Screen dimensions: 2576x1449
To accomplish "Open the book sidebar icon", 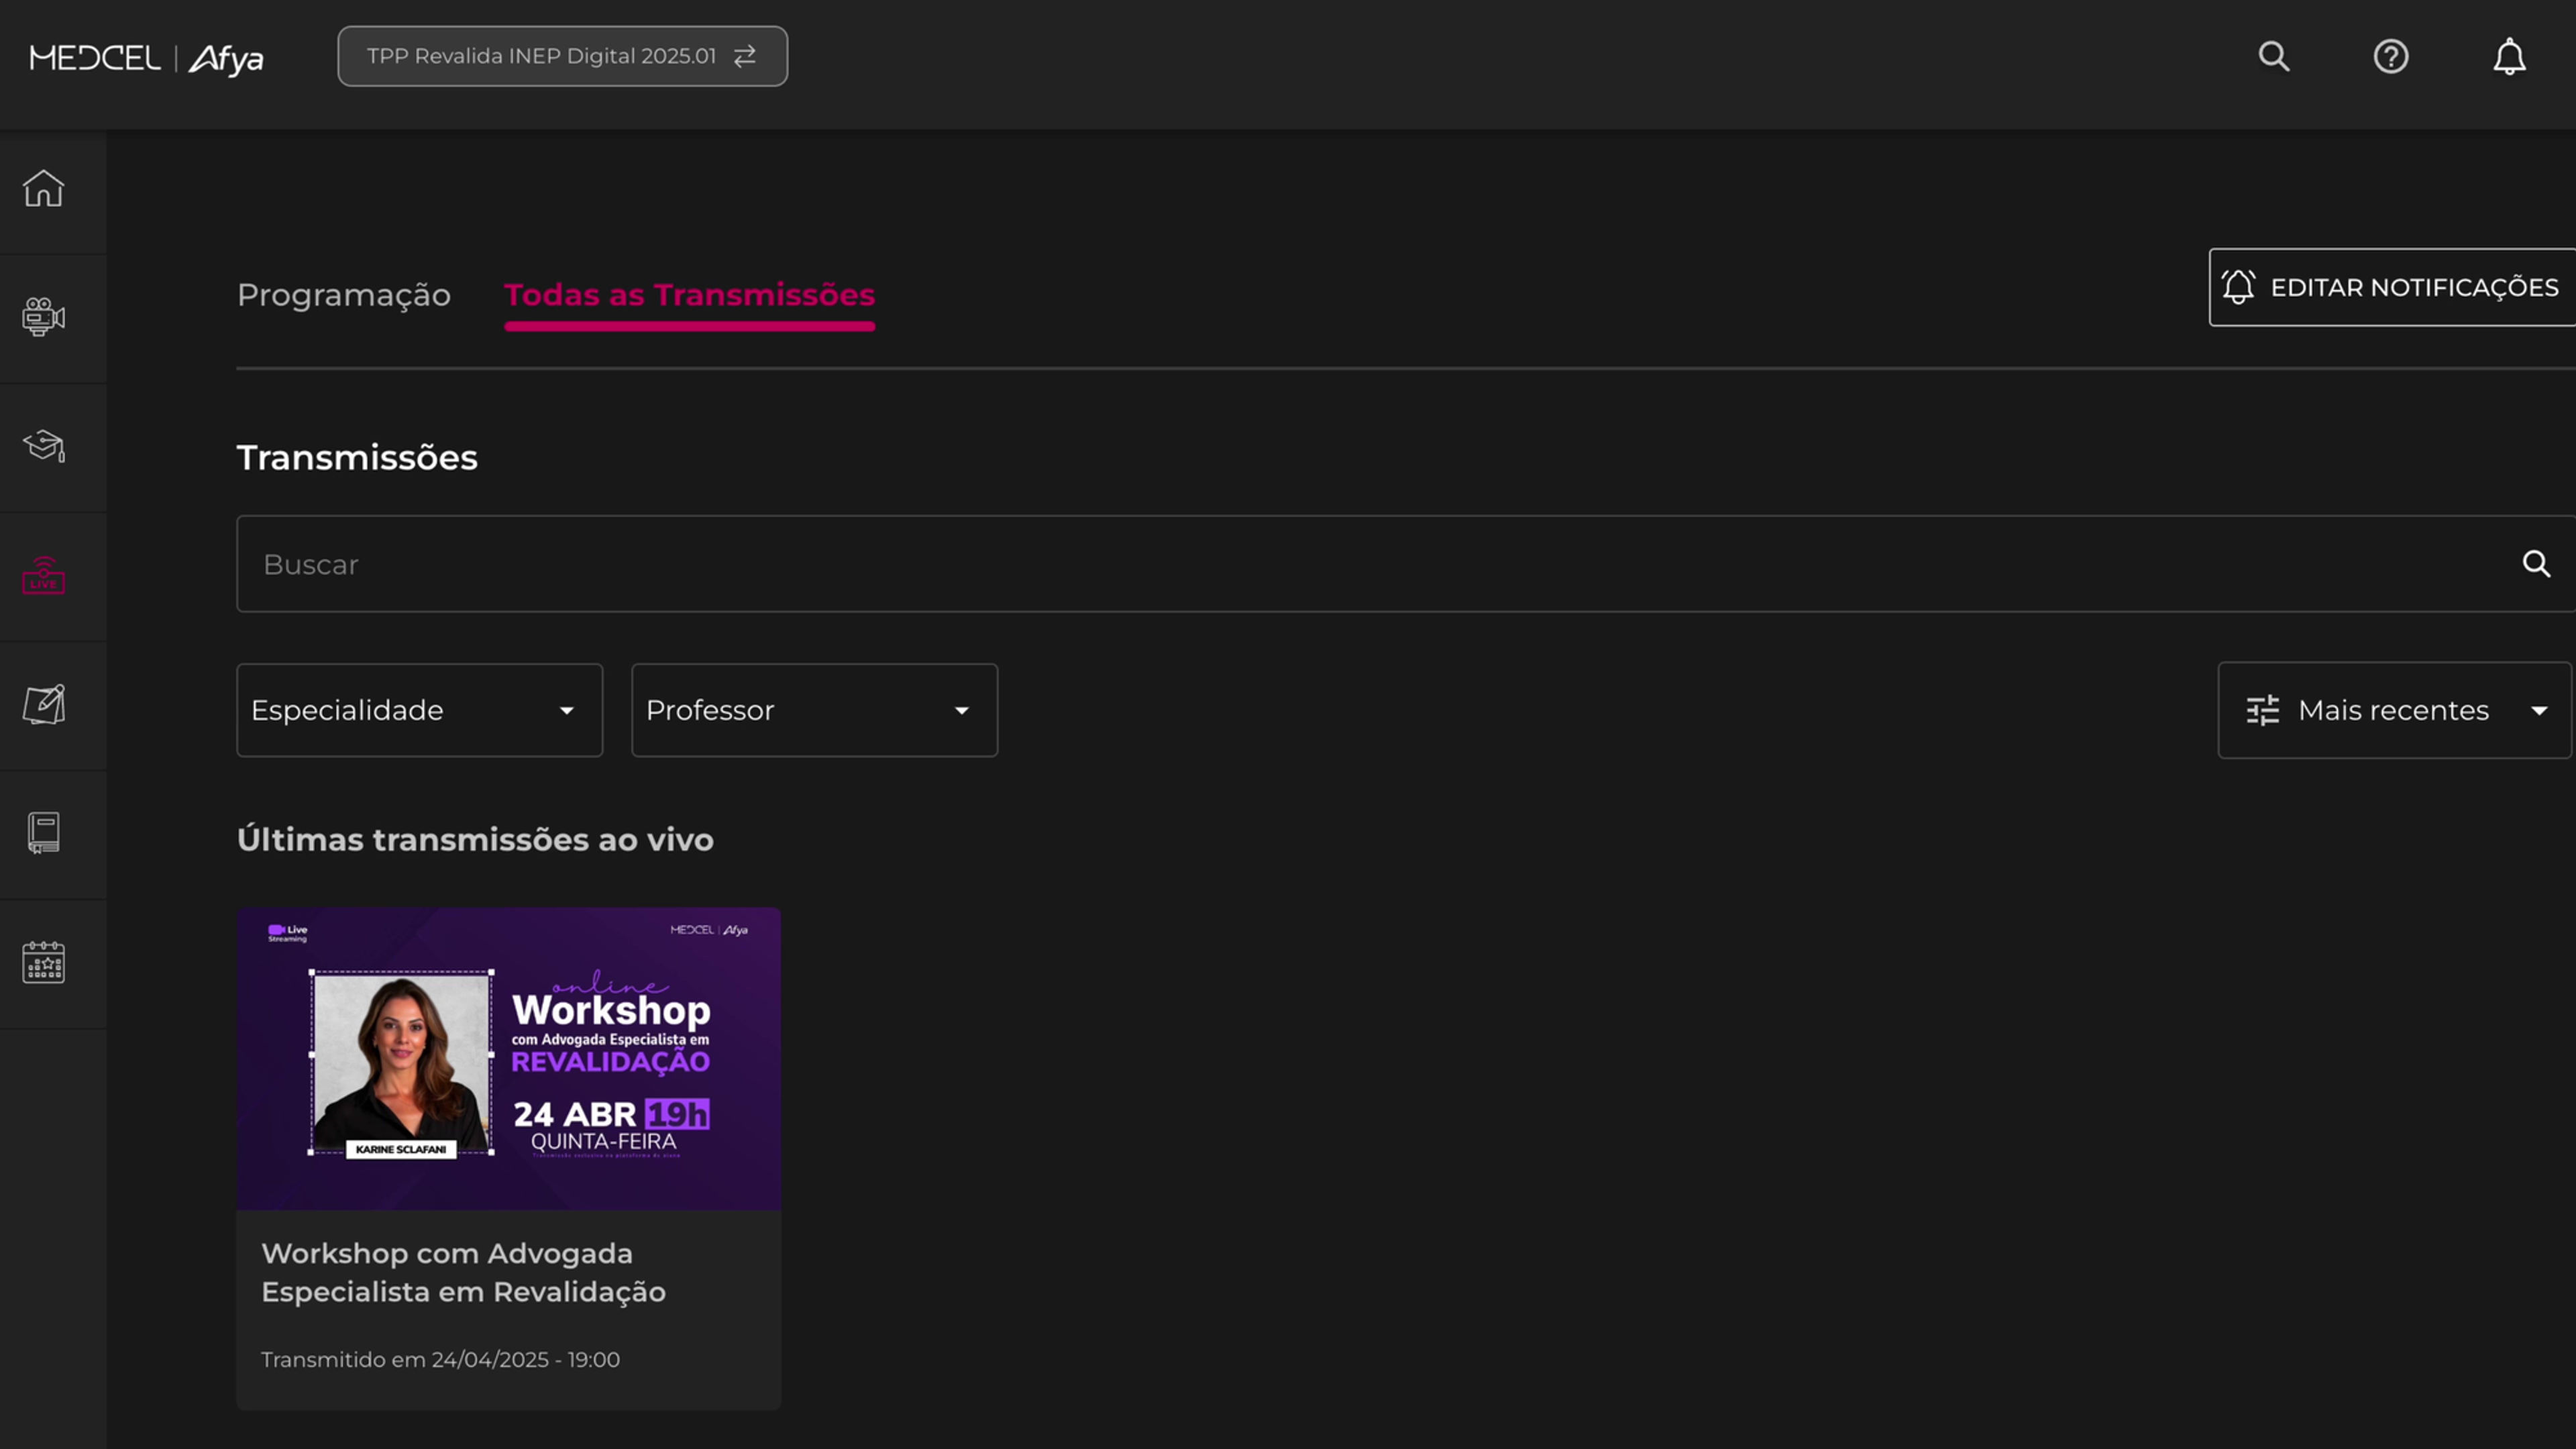I will coord(43,833).
